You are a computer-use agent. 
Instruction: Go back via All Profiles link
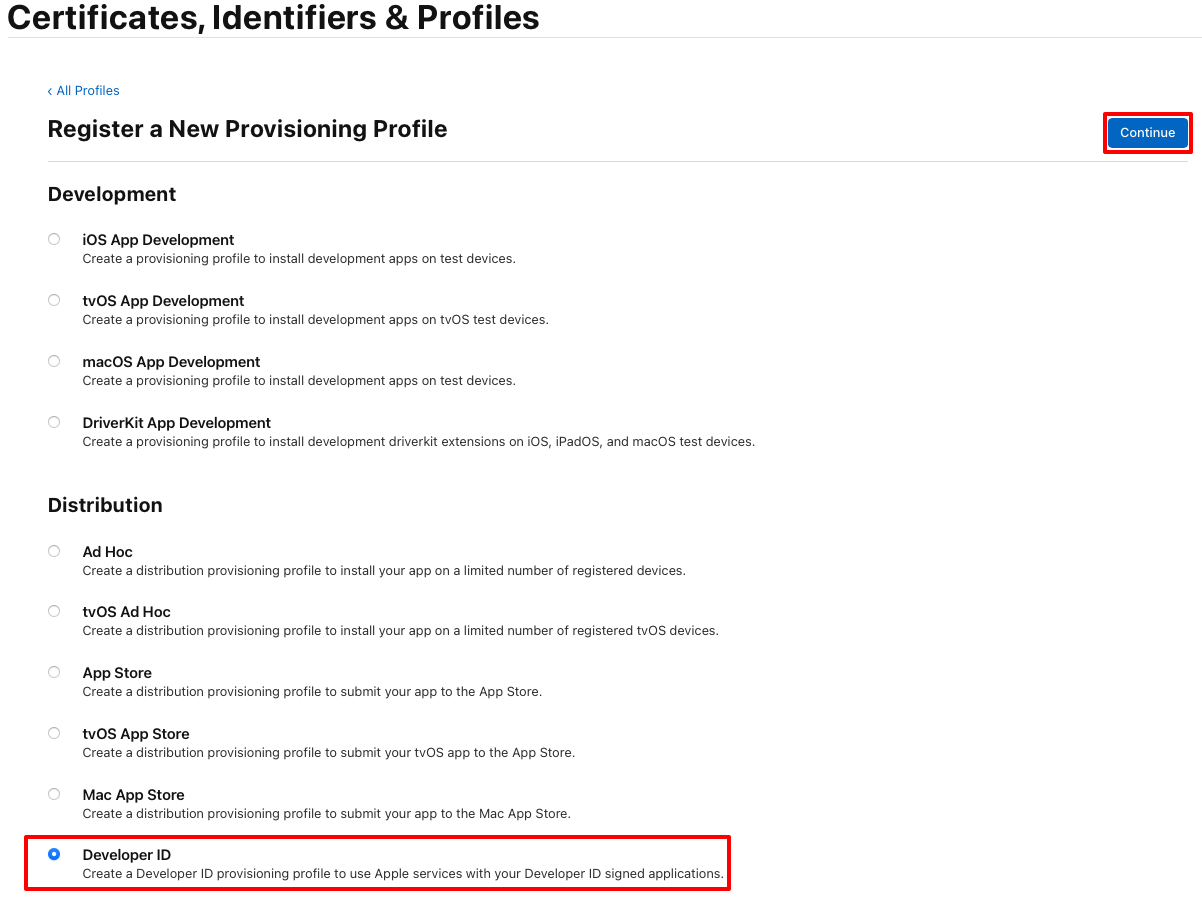tap(84, 91)
